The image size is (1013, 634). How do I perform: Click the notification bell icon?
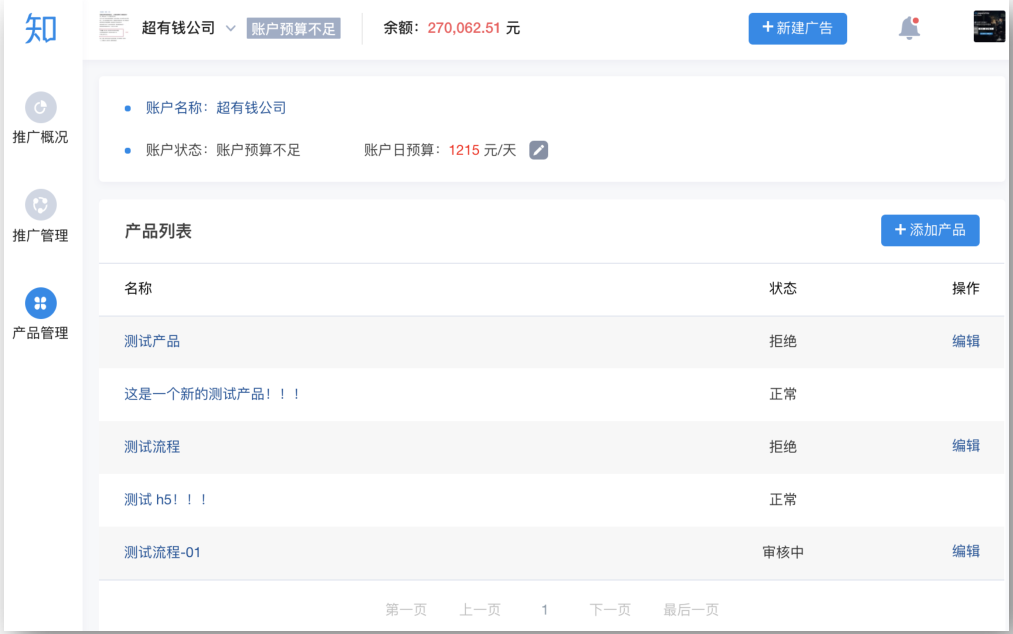point(909,28)
